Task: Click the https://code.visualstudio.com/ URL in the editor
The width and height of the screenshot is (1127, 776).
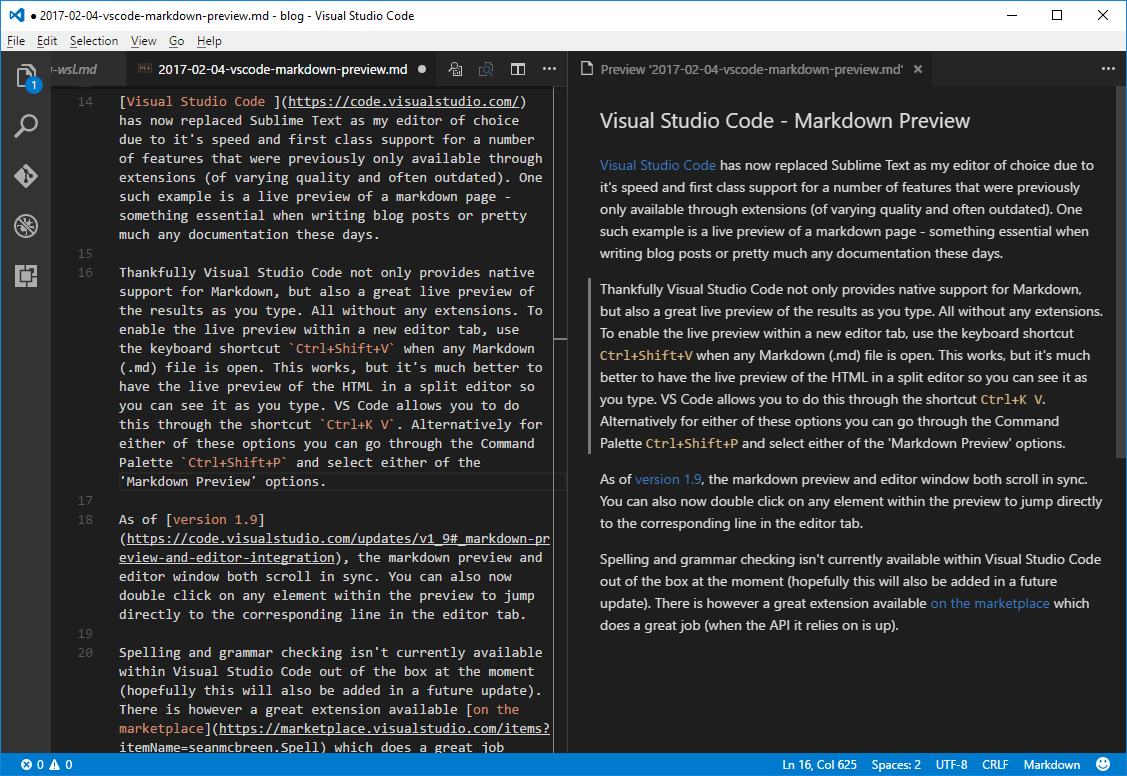Action: (403, 101)
